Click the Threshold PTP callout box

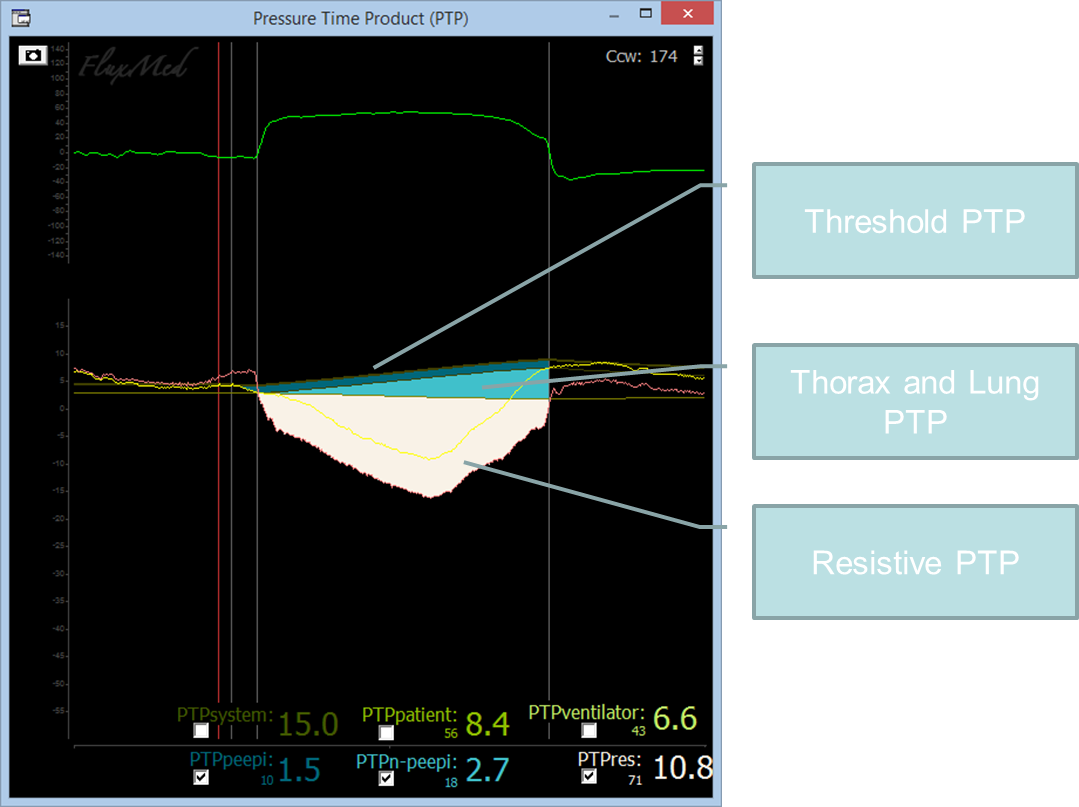914,221
